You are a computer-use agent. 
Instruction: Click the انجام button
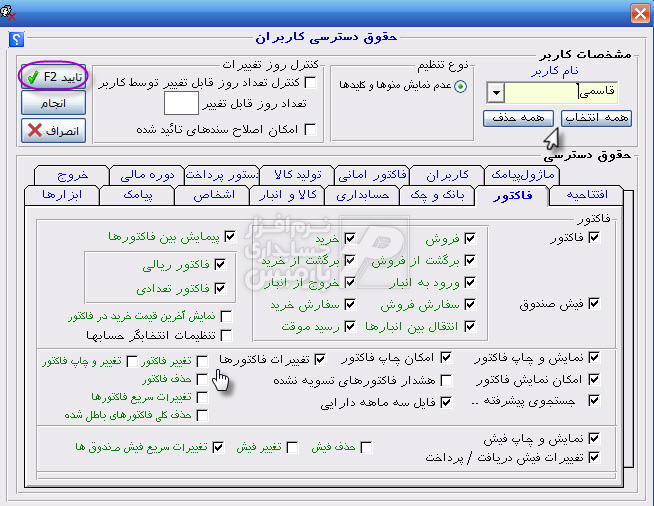(53, 103)
